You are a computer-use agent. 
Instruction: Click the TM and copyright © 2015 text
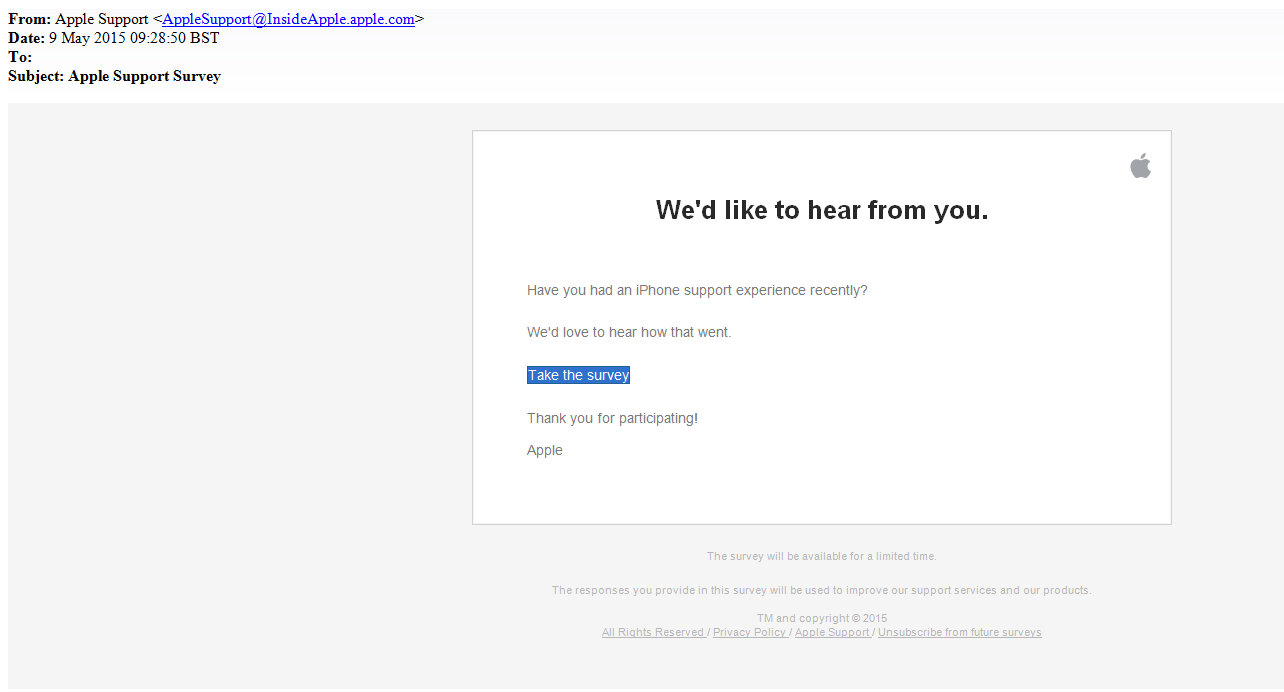[822, 618]
